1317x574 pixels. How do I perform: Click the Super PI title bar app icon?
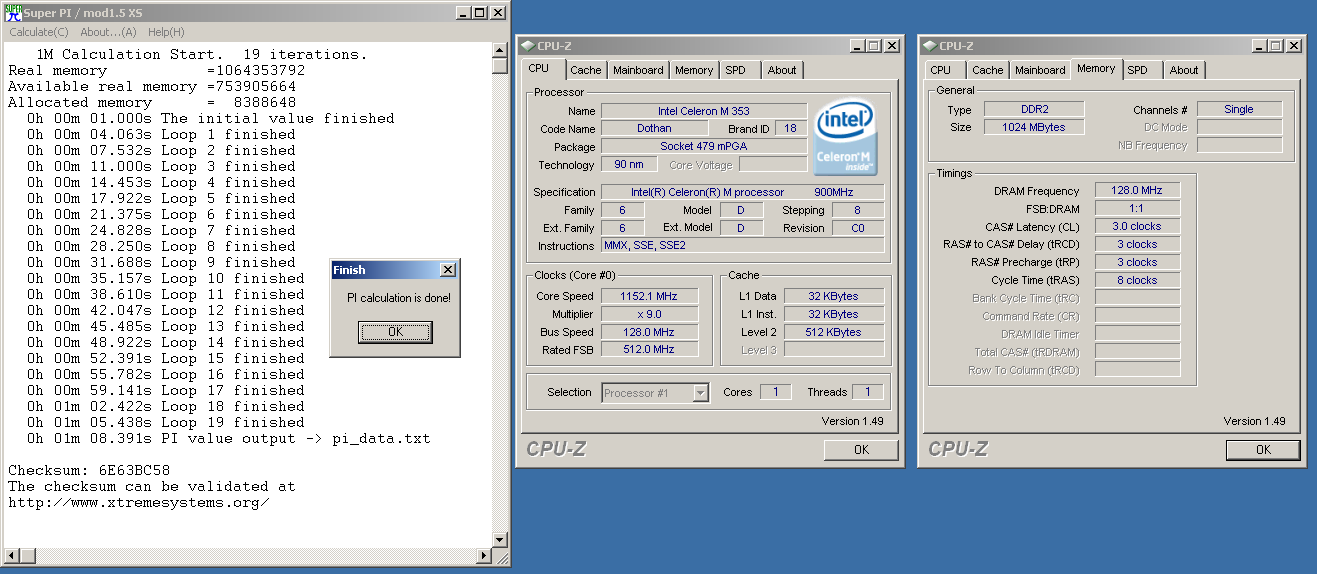13,12
